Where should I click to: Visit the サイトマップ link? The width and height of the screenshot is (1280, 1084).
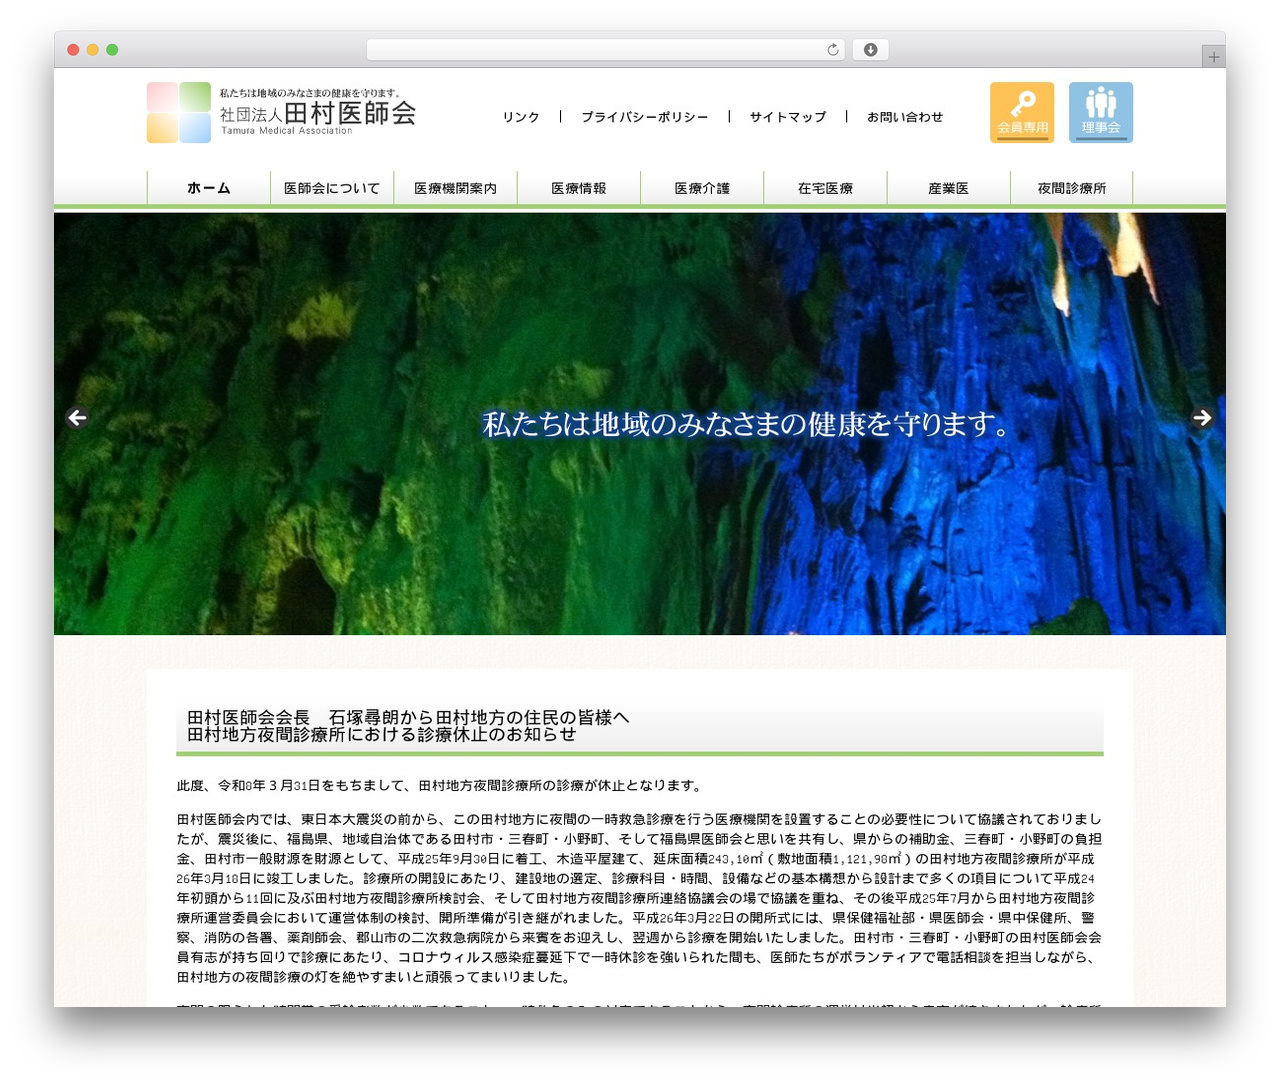(788, 117)
